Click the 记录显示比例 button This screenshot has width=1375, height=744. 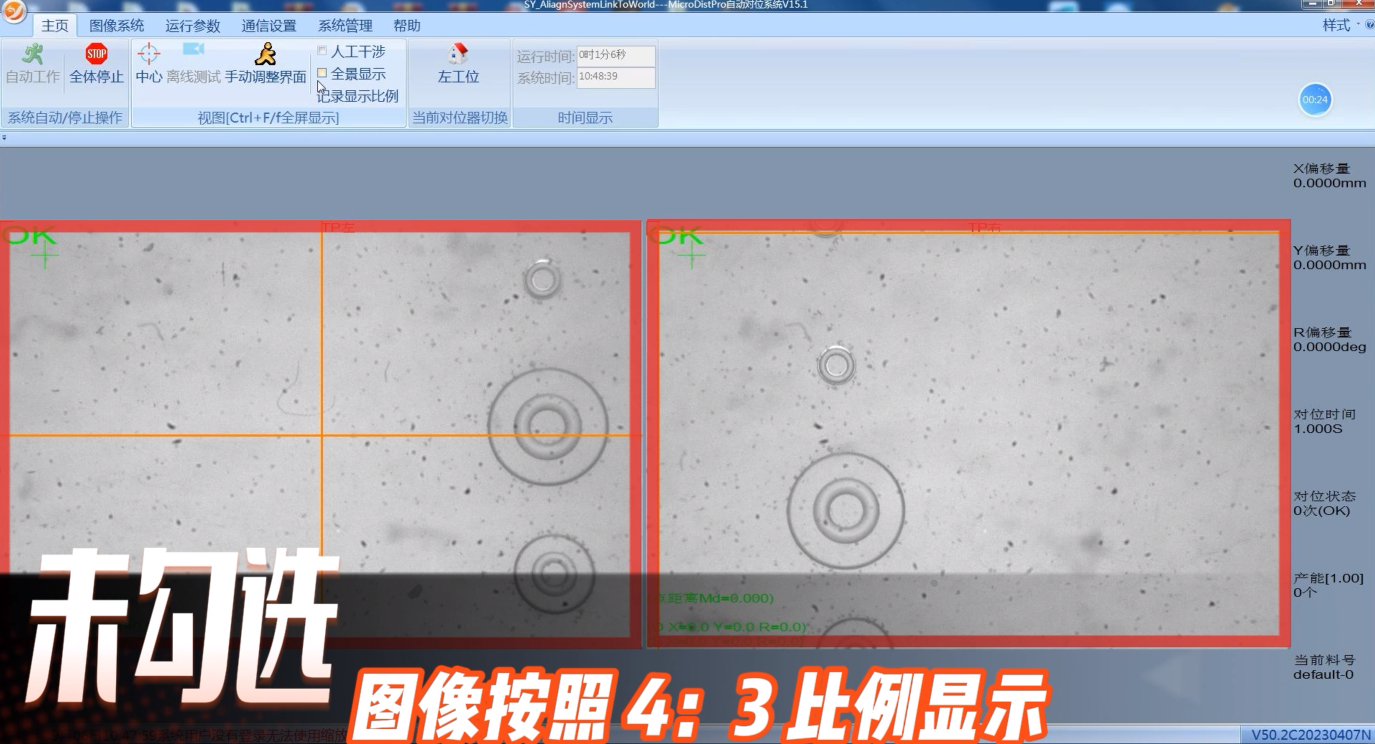[x=358, y=96]
